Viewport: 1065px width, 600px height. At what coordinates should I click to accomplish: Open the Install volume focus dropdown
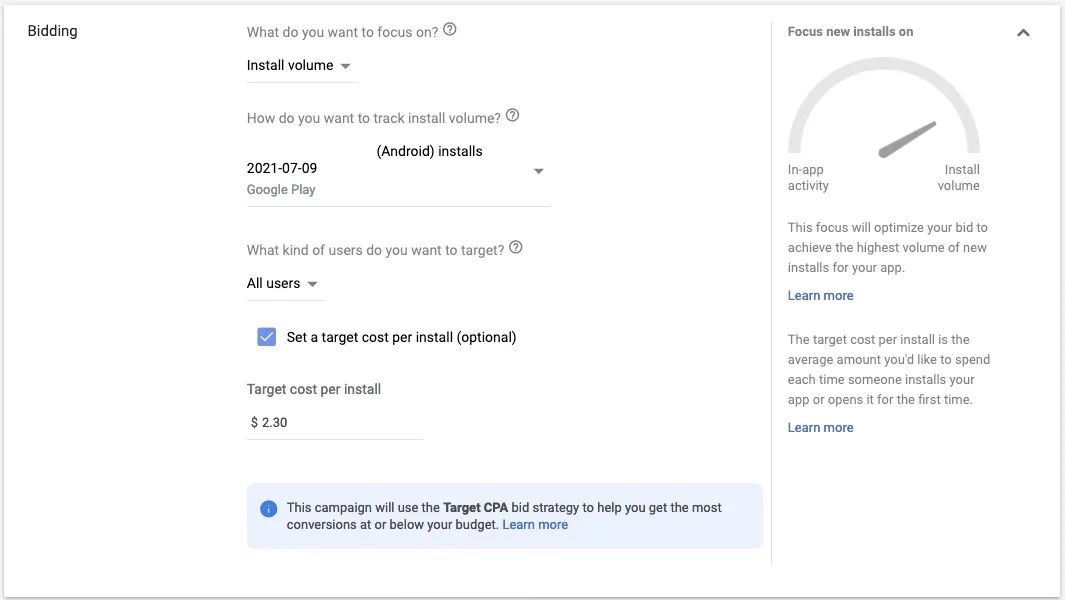tap(300, 66)
